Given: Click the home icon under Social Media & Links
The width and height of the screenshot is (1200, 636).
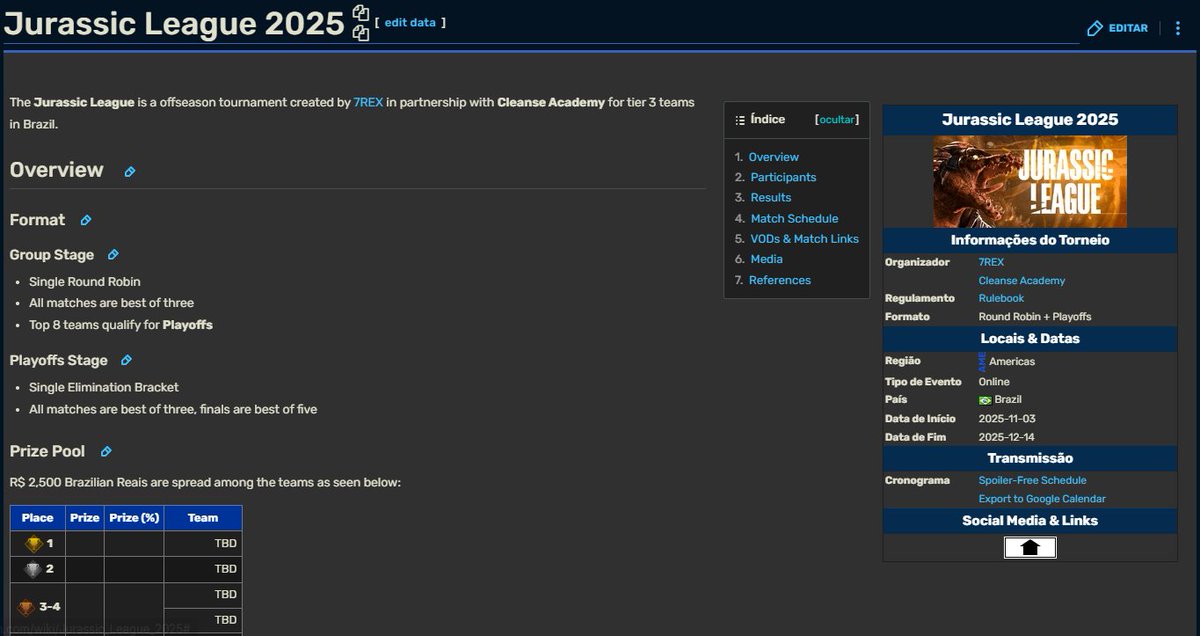Looking at the screenshot, I should pos(1030,547).
